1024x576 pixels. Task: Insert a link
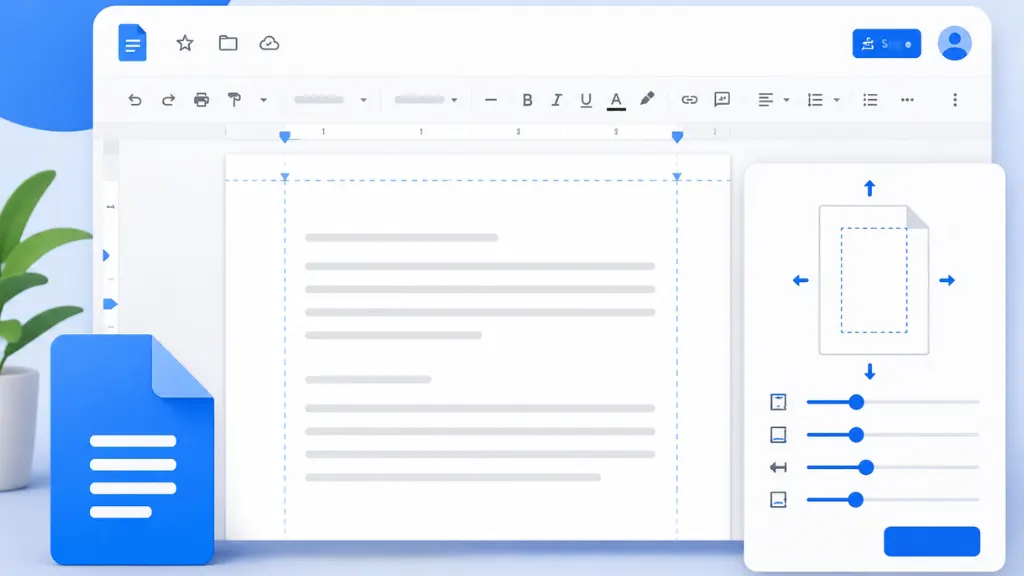(x=689, y=100)
